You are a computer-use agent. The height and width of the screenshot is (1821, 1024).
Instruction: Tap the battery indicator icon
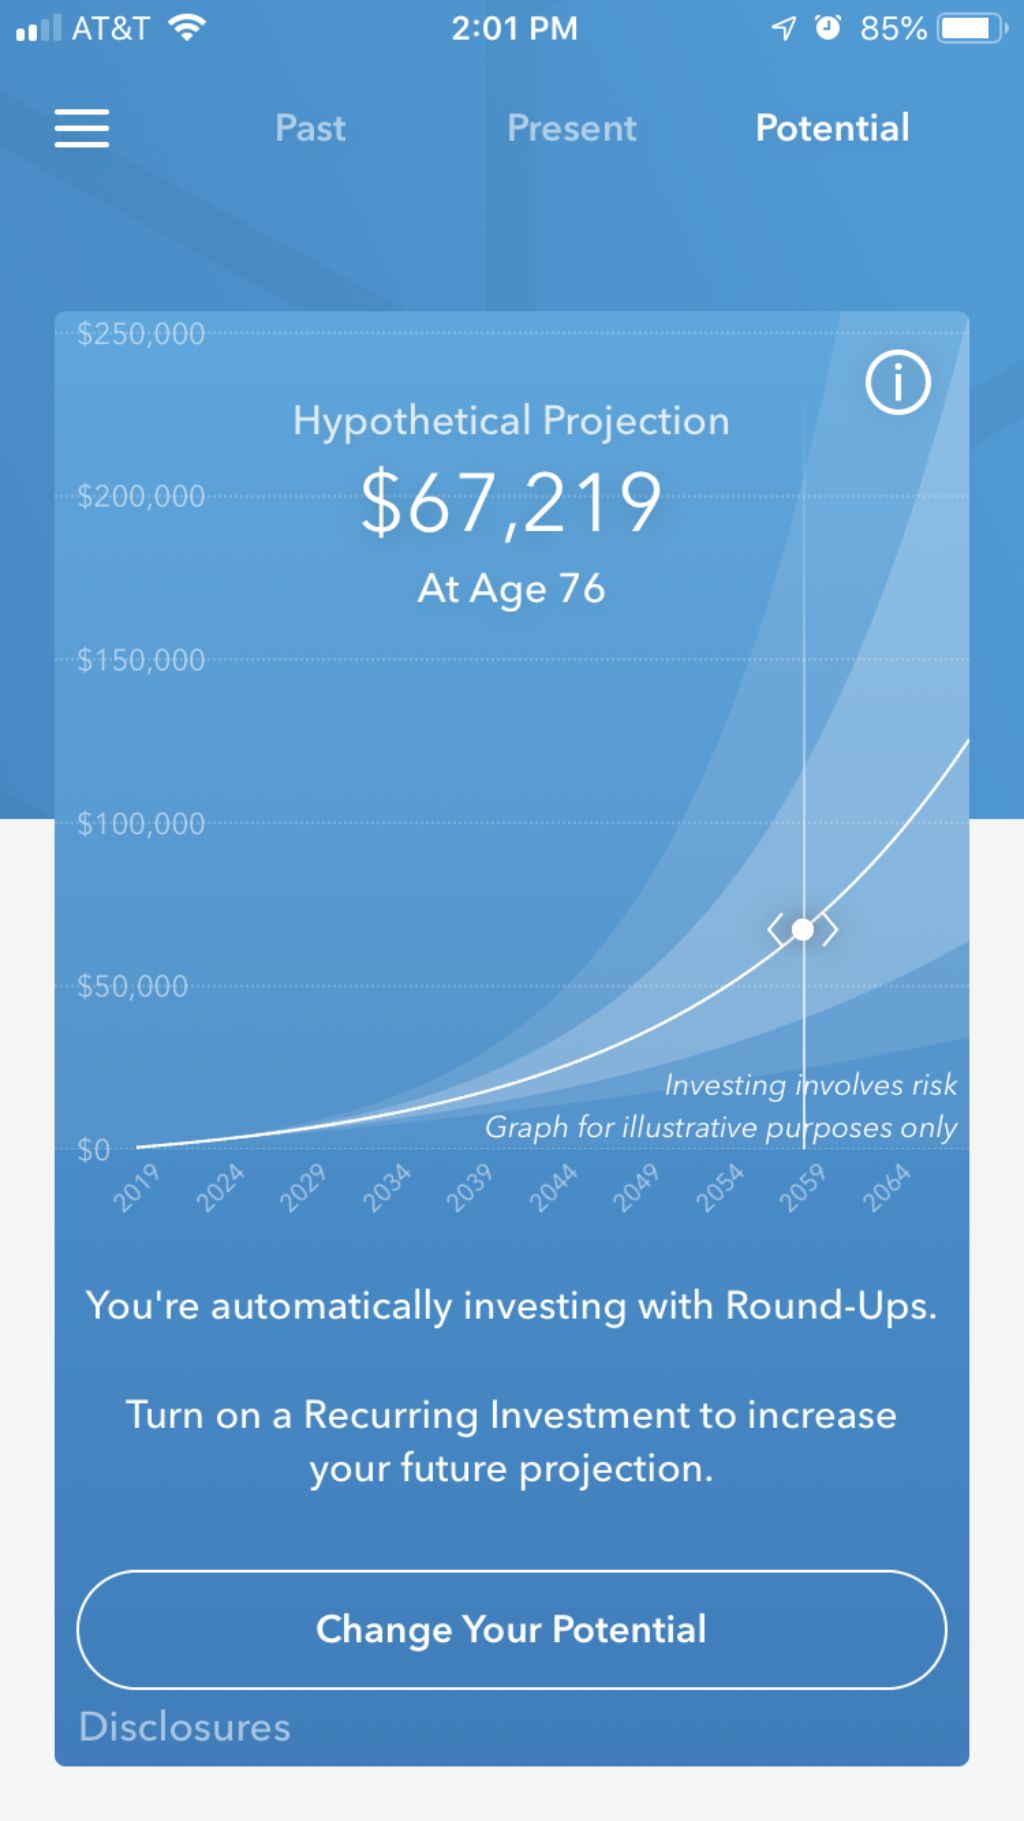click(x=972, y=28)
